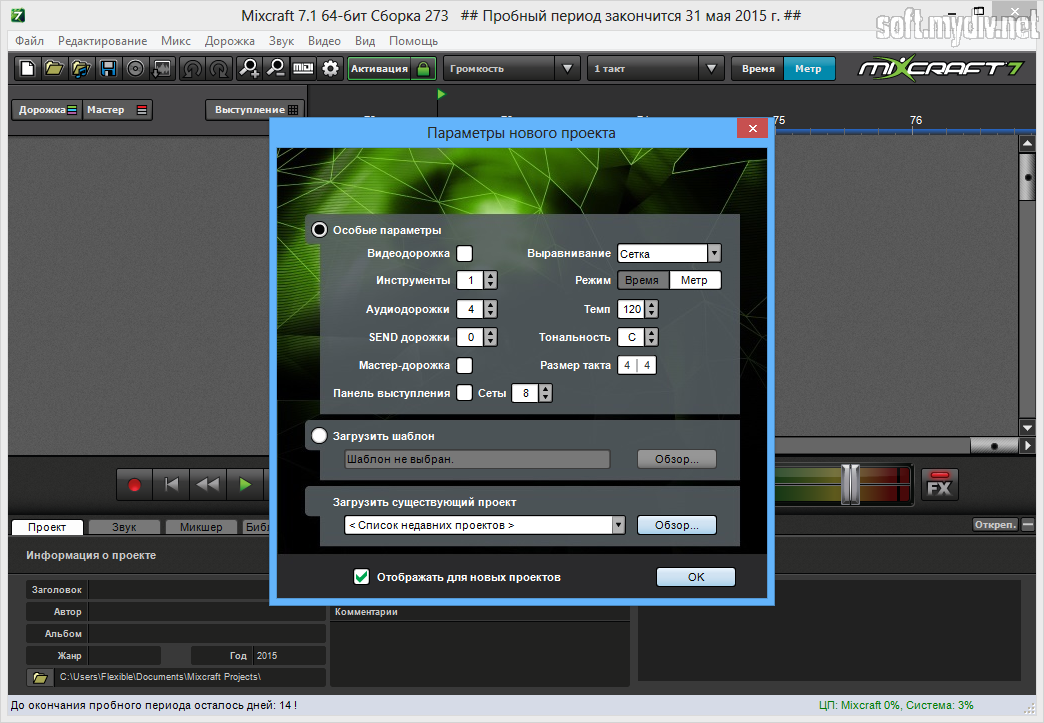Click the green lock activation icon

tap(423, 69)
